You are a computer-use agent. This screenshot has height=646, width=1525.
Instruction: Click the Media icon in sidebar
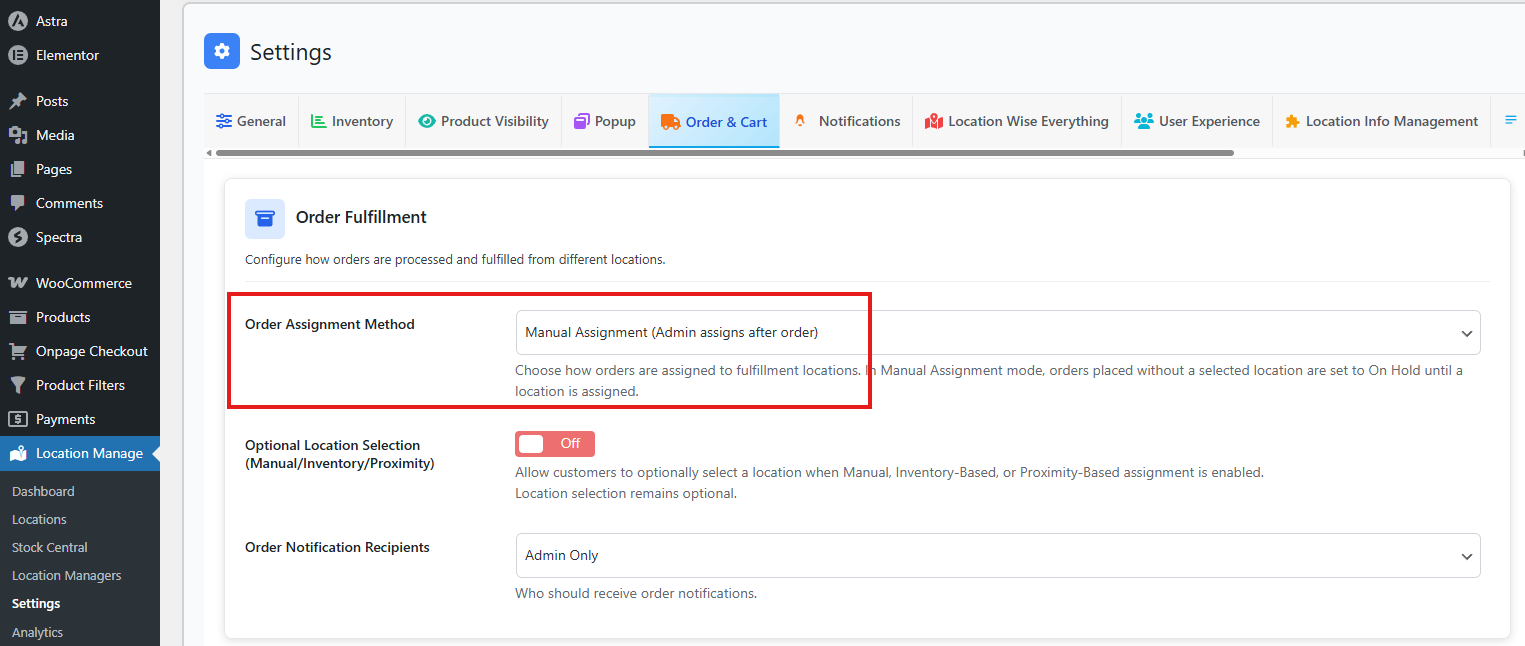[x=17, y=135]
